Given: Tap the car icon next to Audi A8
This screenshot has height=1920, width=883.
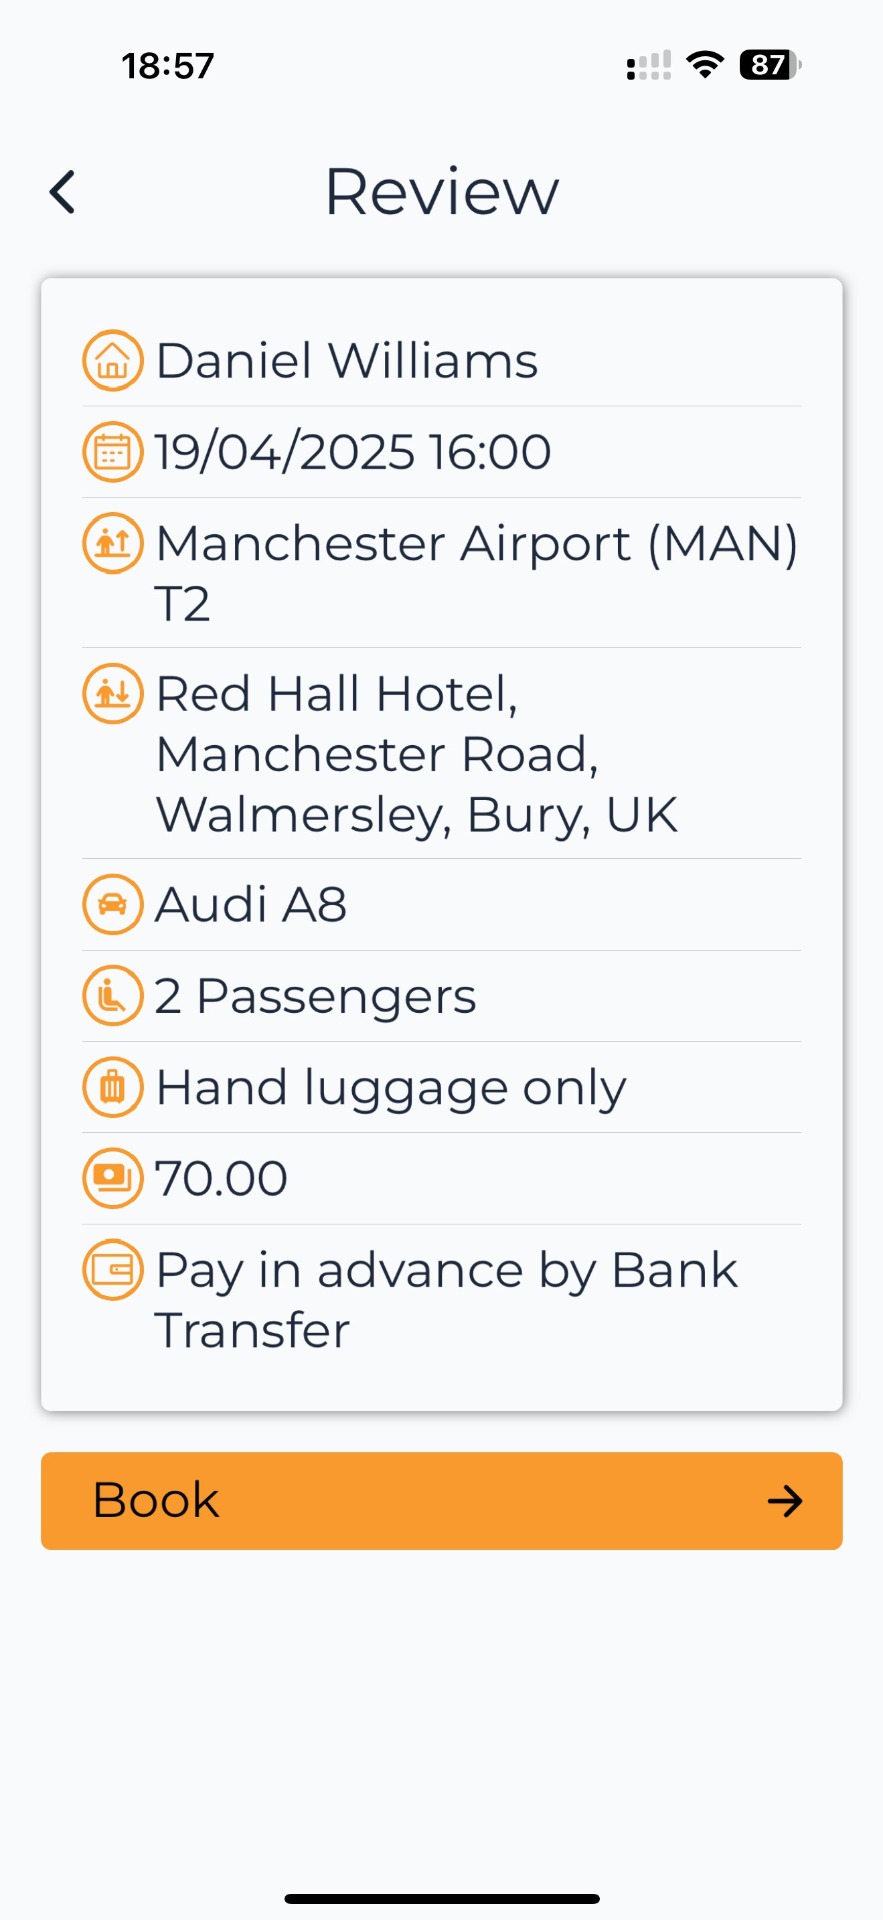Looking at the screenshot, I should click(112, 905).
